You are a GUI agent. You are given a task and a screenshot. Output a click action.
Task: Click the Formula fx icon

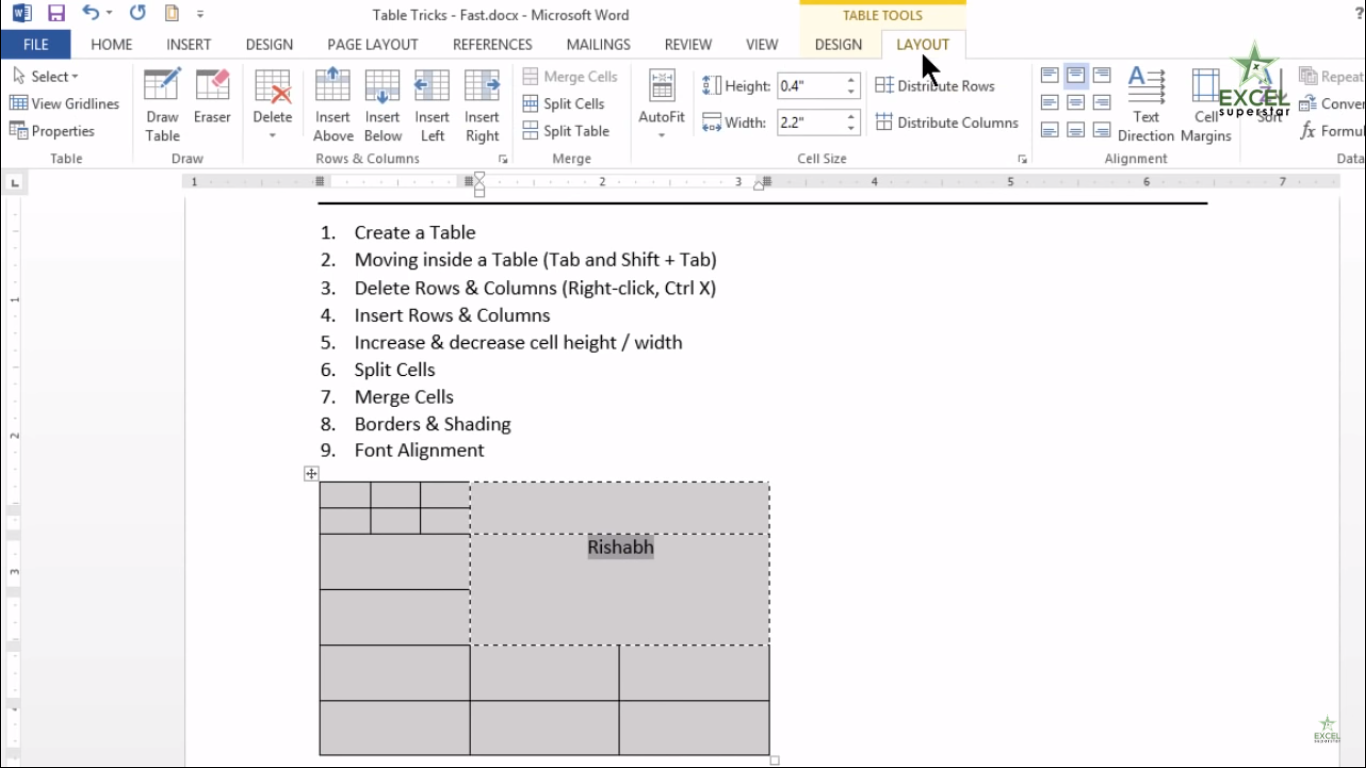tap(1308, 130)
